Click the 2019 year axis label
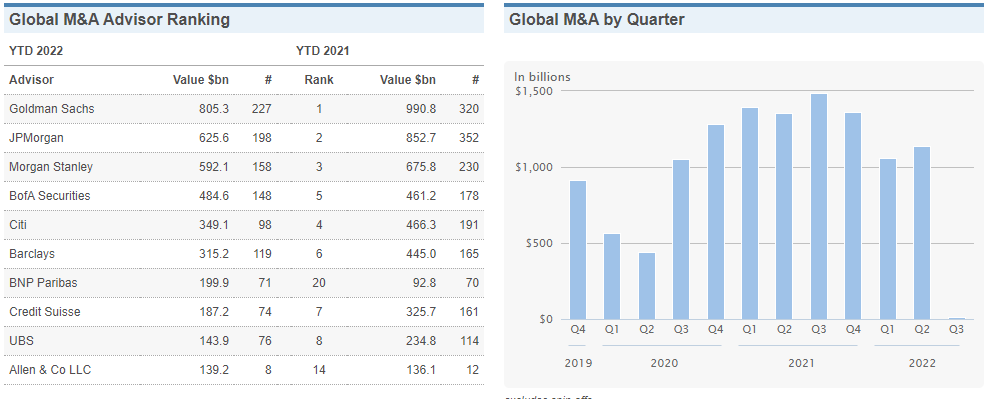 (x=578, y=363)
